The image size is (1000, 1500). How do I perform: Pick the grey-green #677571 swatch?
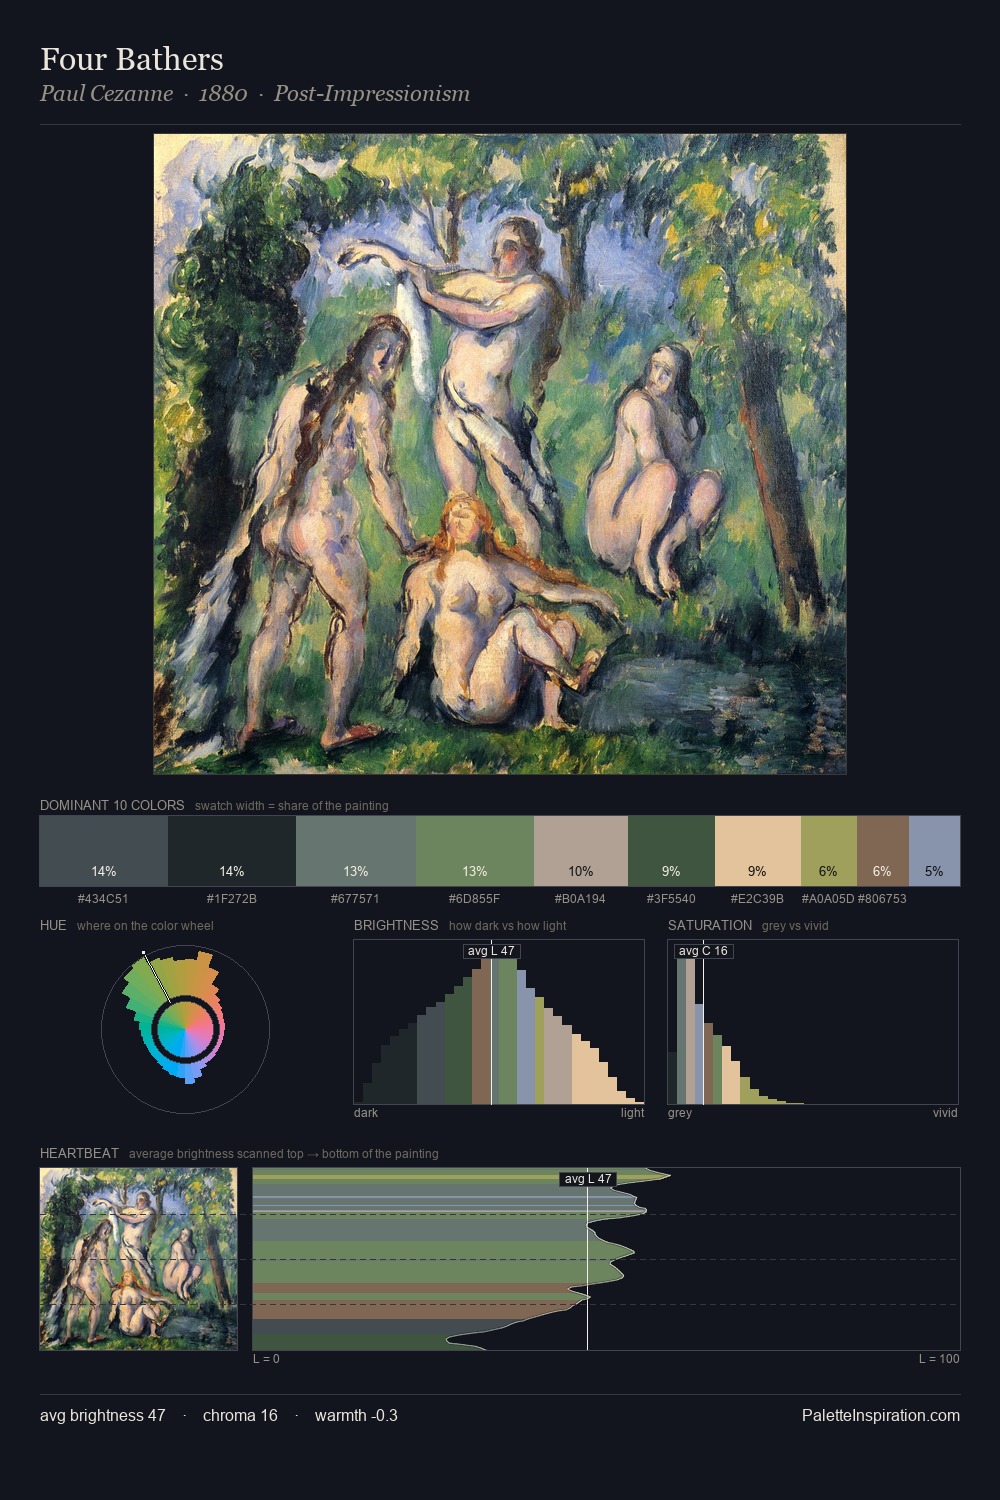[356, 851]
